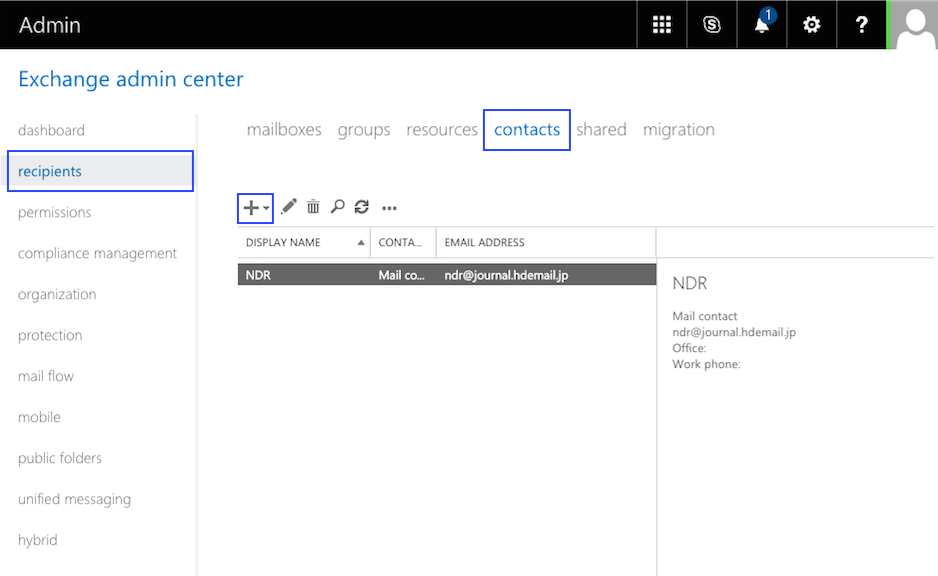Switch to the migration tab

click(x=679, y=130)
